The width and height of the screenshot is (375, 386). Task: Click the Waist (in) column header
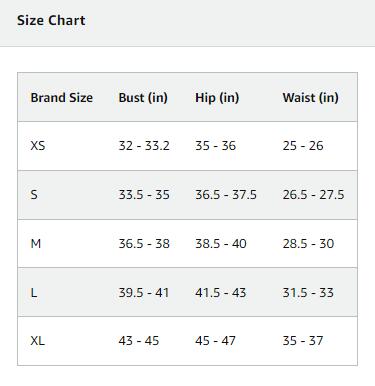[x=310, y=97]
